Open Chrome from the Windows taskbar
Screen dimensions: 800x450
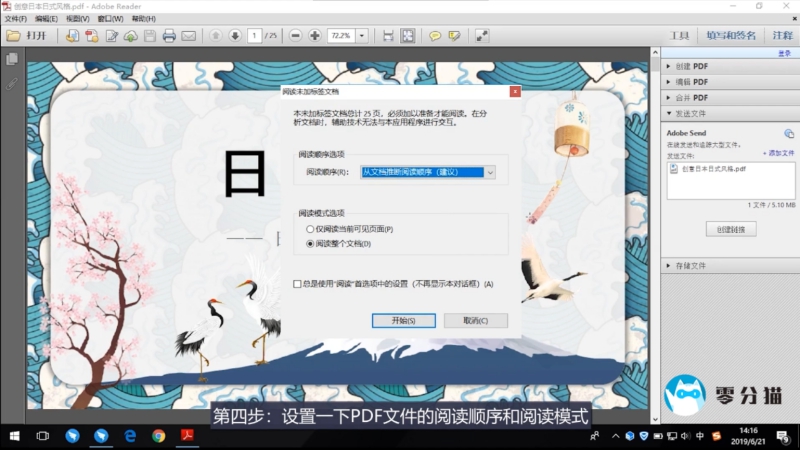[158, 436]
